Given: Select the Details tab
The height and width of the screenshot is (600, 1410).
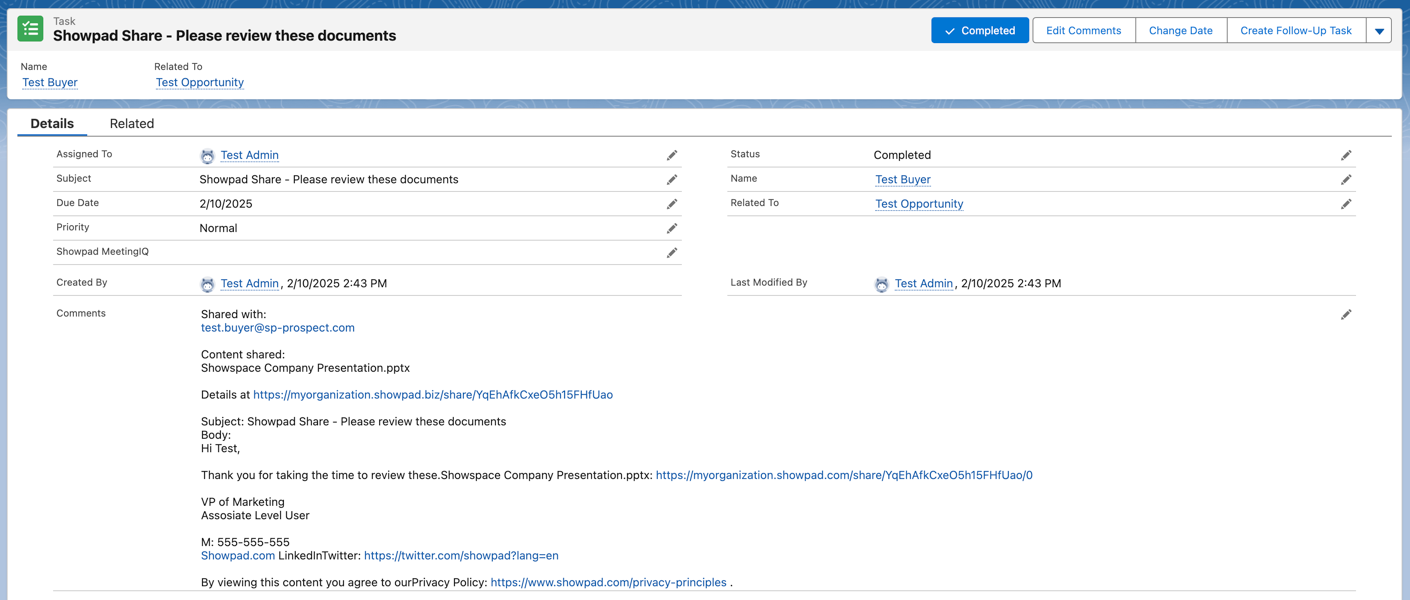Looking at the screenshot, I should tap(52, 123).
